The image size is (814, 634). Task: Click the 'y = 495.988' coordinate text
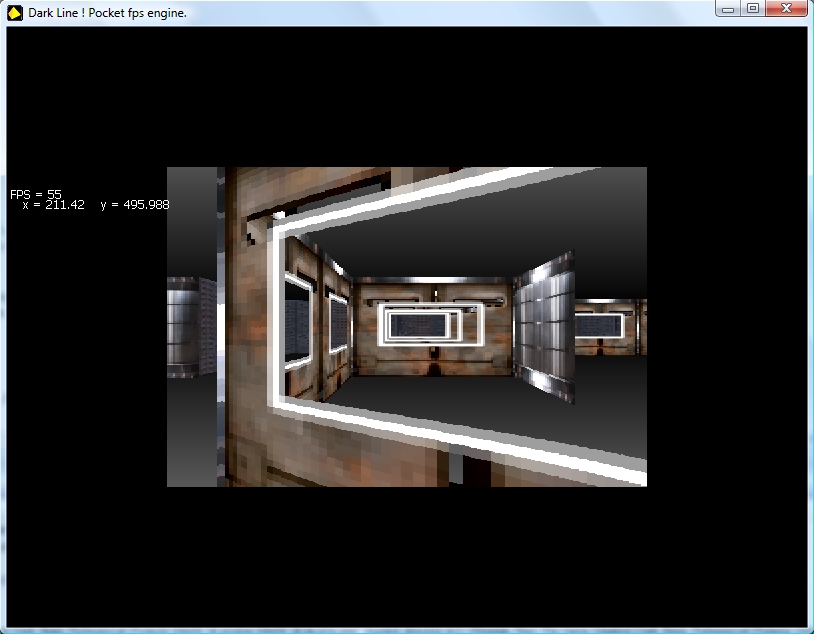click(x=135, y=205)
